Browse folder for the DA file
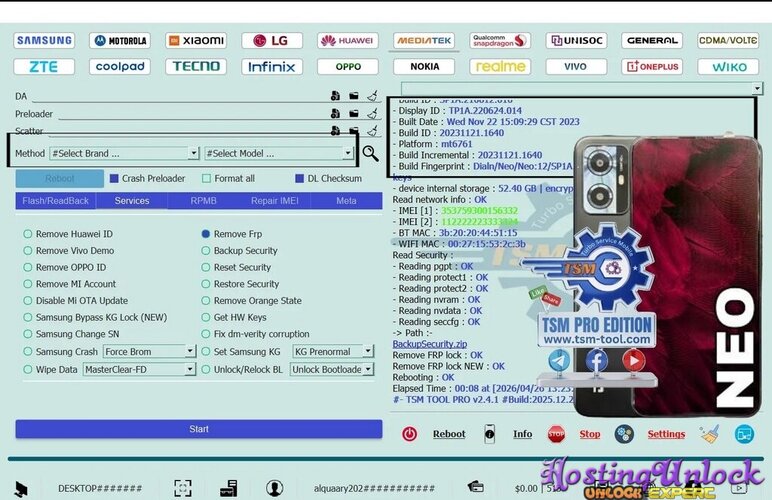This screenshot has height=500, width=772. (x=354, y=96)
